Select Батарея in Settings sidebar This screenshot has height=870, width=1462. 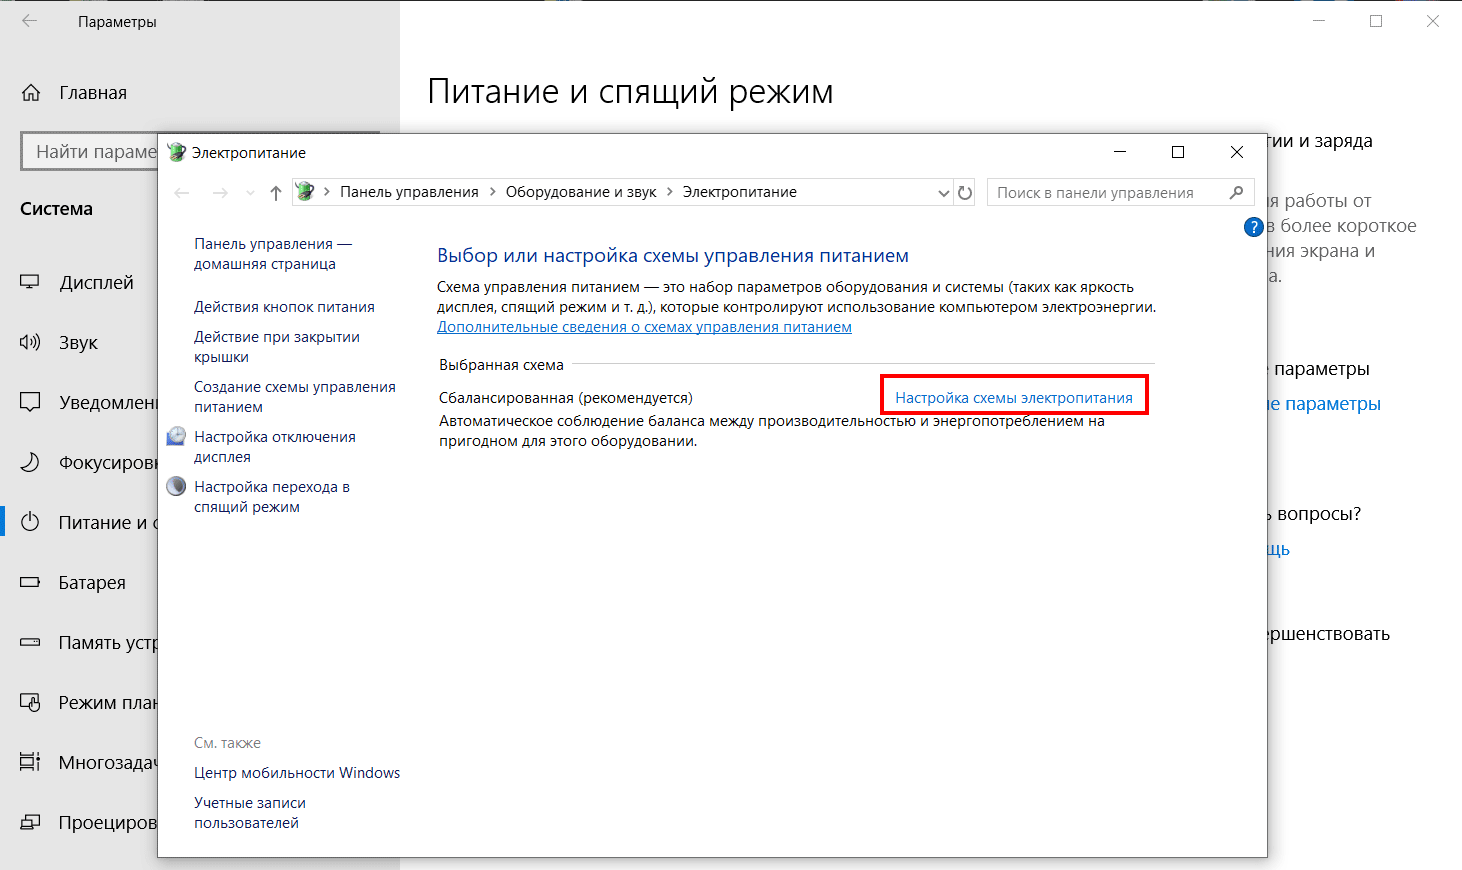point(92,583)
